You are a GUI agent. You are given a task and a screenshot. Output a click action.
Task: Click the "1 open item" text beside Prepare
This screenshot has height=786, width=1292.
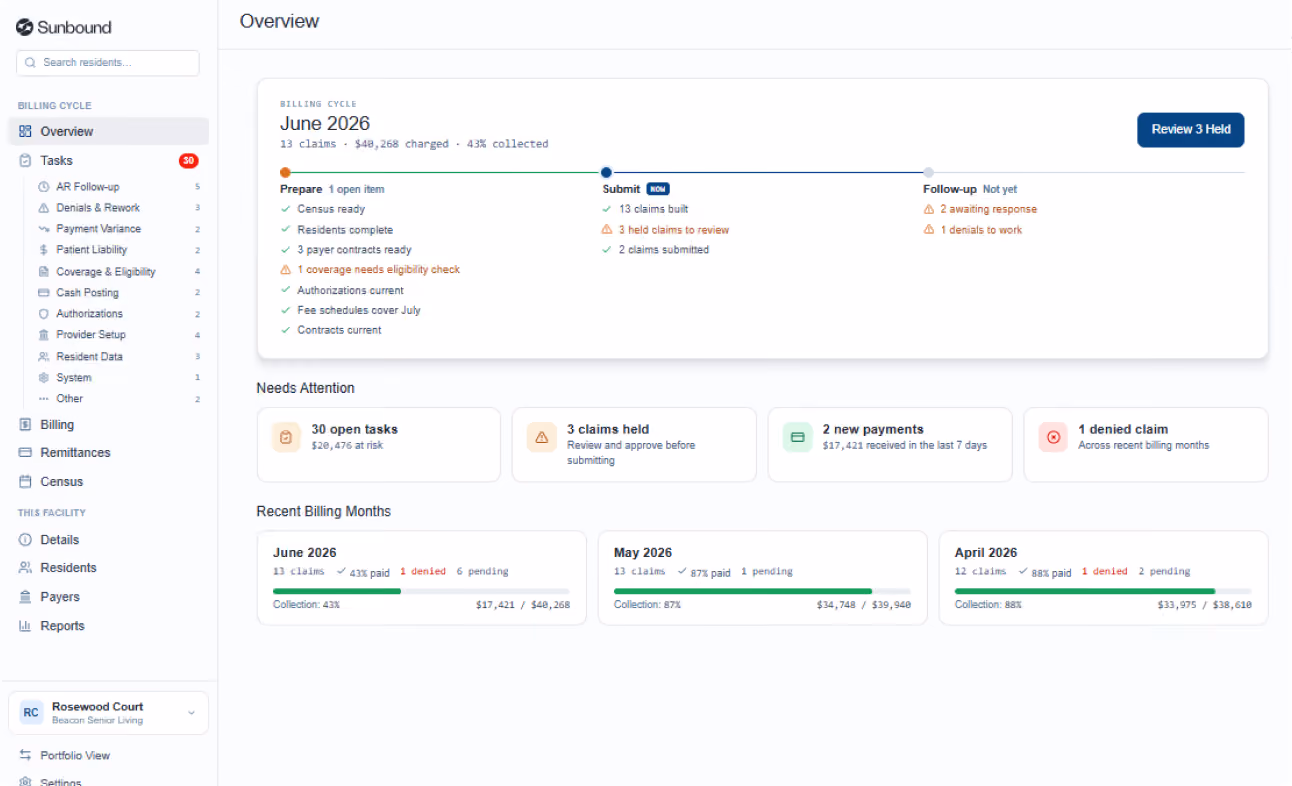356,189
